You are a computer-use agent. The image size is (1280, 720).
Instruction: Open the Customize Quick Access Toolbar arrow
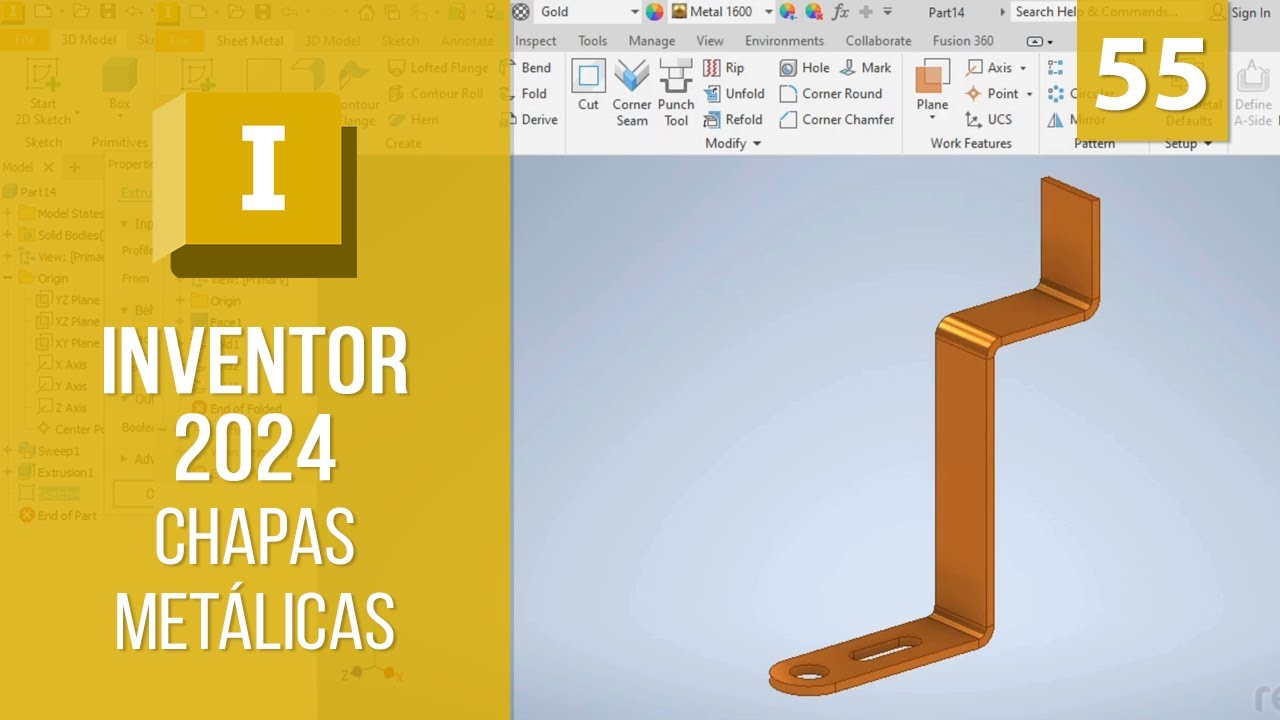coord(888,12)
